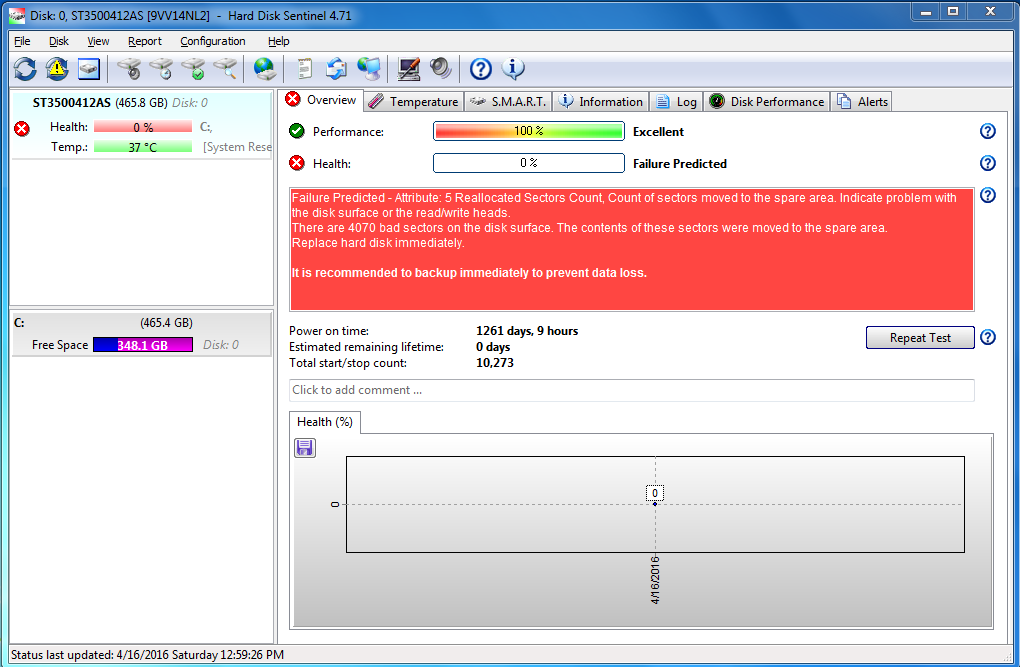This screenshot has width=1020, height=667.
Task: Click the Health 0 % progress bar
Action: (529, 163)
